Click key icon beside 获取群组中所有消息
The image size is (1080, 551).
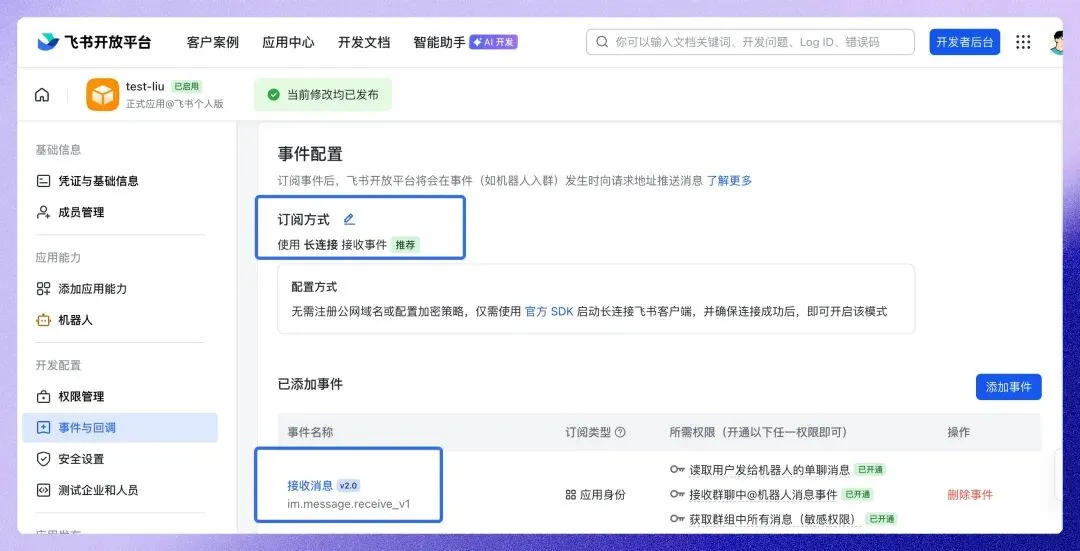677,519
